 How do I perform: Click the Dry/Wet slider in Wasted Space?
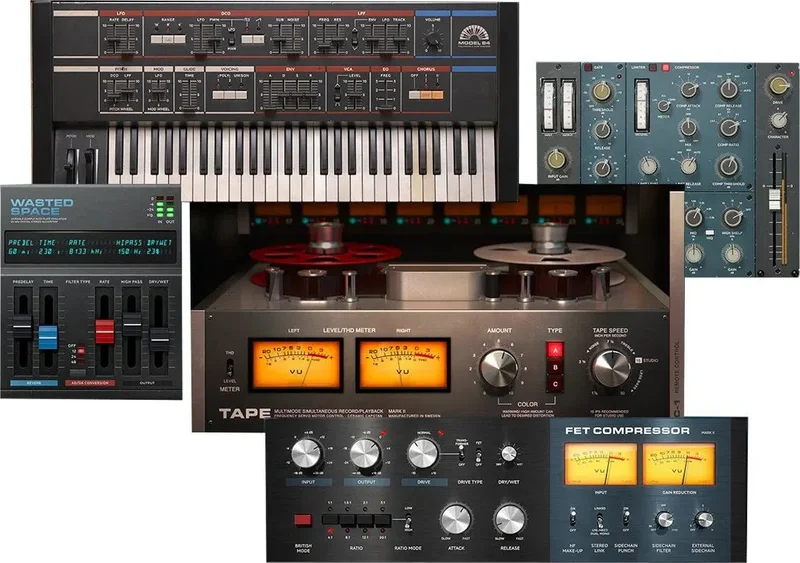[159, 339]
